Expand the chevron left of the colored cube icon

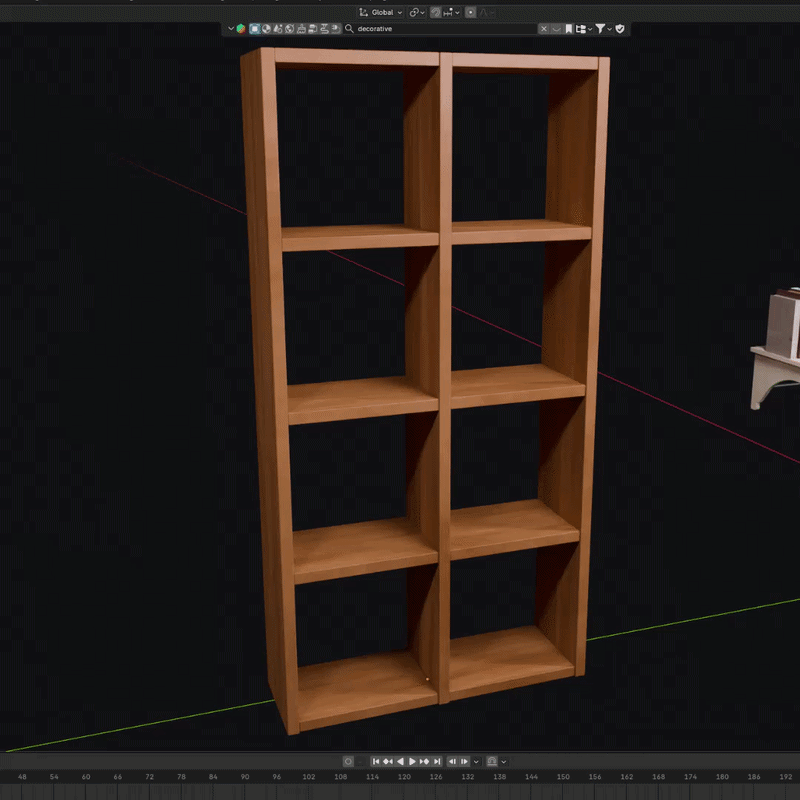231,29
